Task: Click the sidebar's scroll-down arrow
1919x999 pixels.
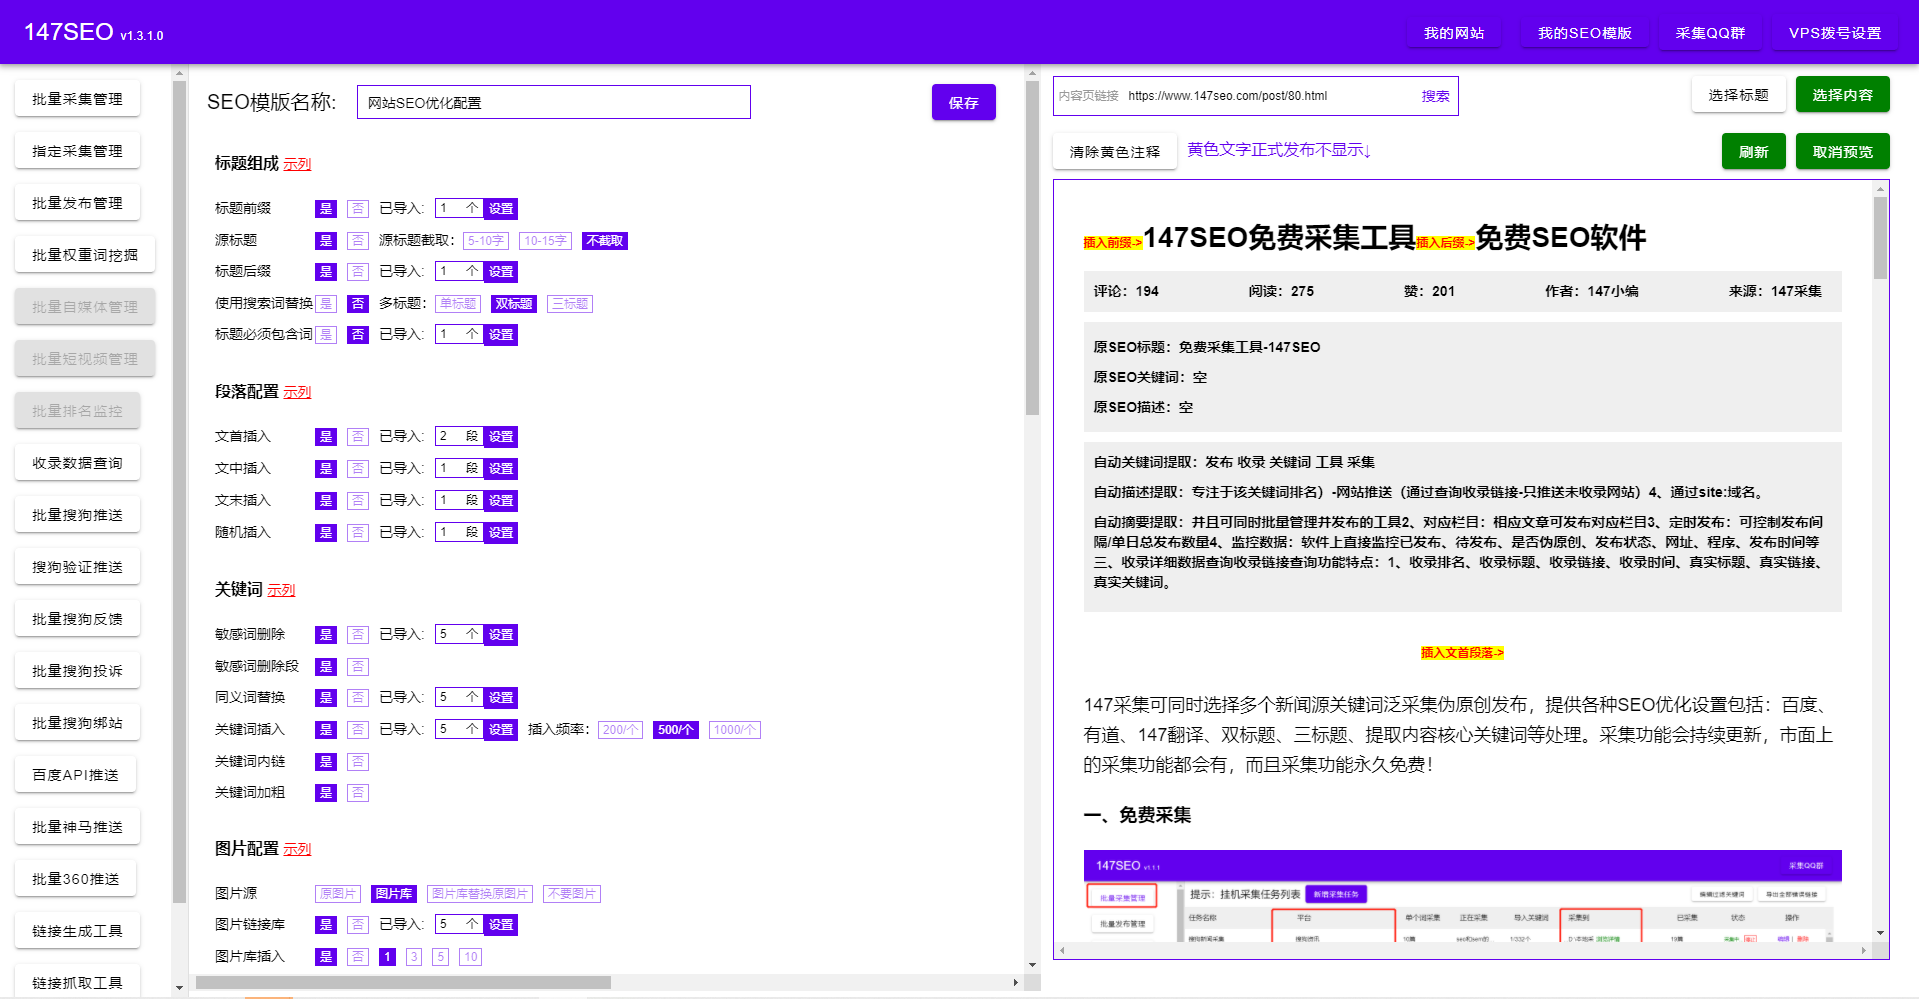Action: (179, 988)
